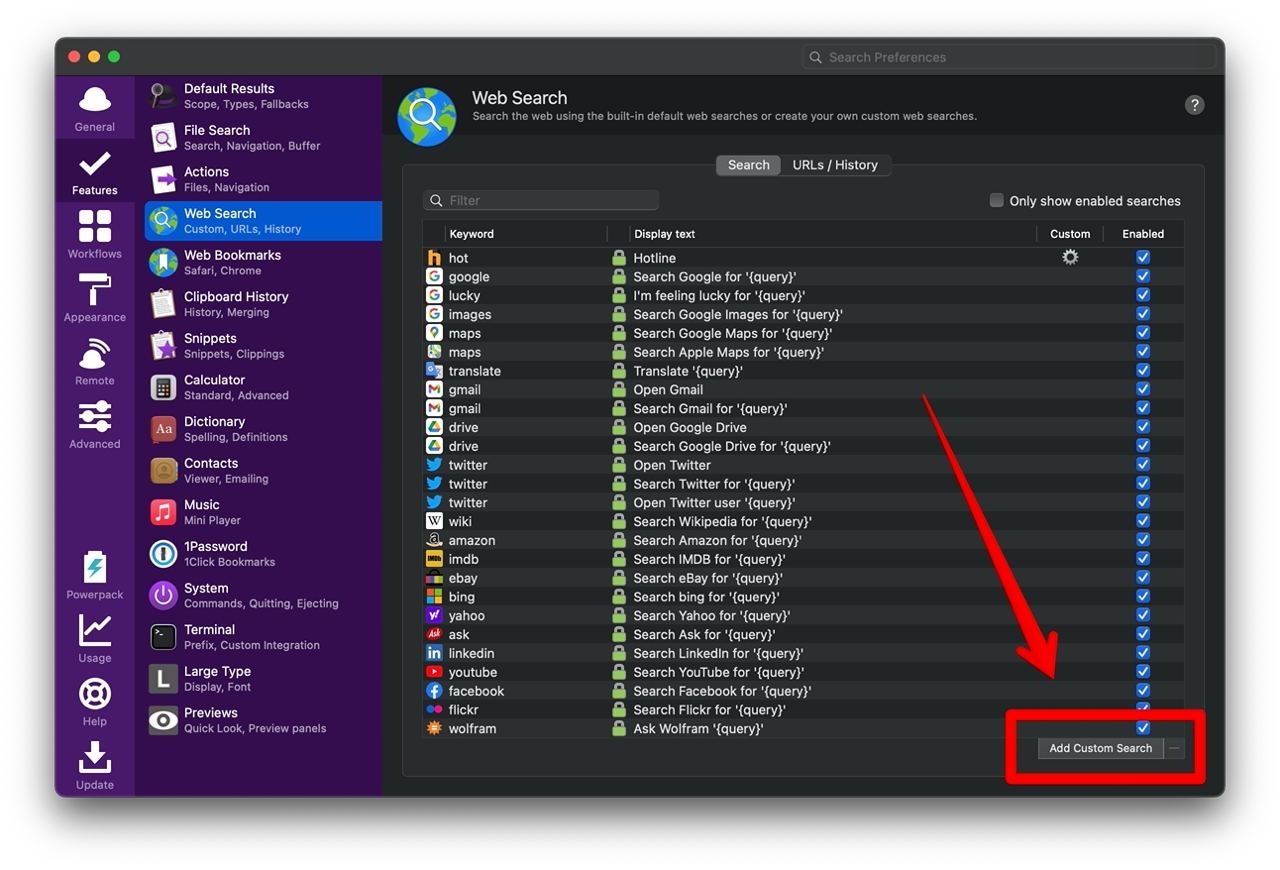The height and width of the screenshot is (870, 1280).
Task: Select the yahoo keyword row
Action: (x=803, y=616)
